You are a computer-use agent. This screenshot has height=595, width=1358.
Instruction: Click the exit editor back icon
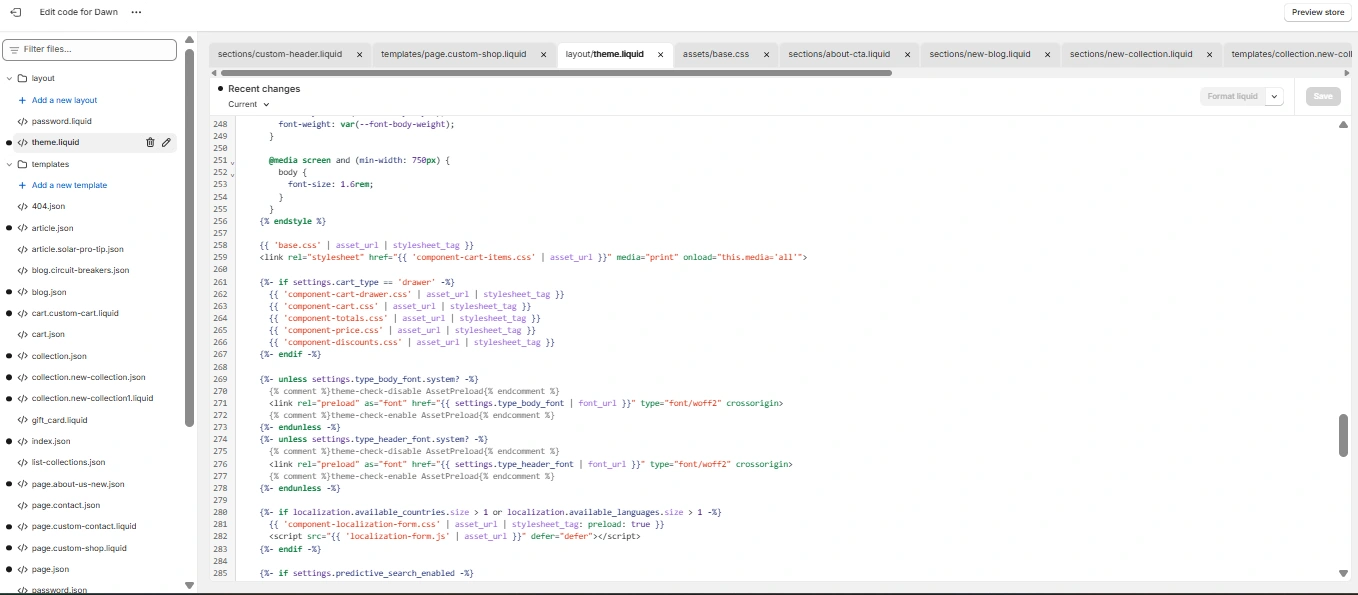(x=15, y=12)
